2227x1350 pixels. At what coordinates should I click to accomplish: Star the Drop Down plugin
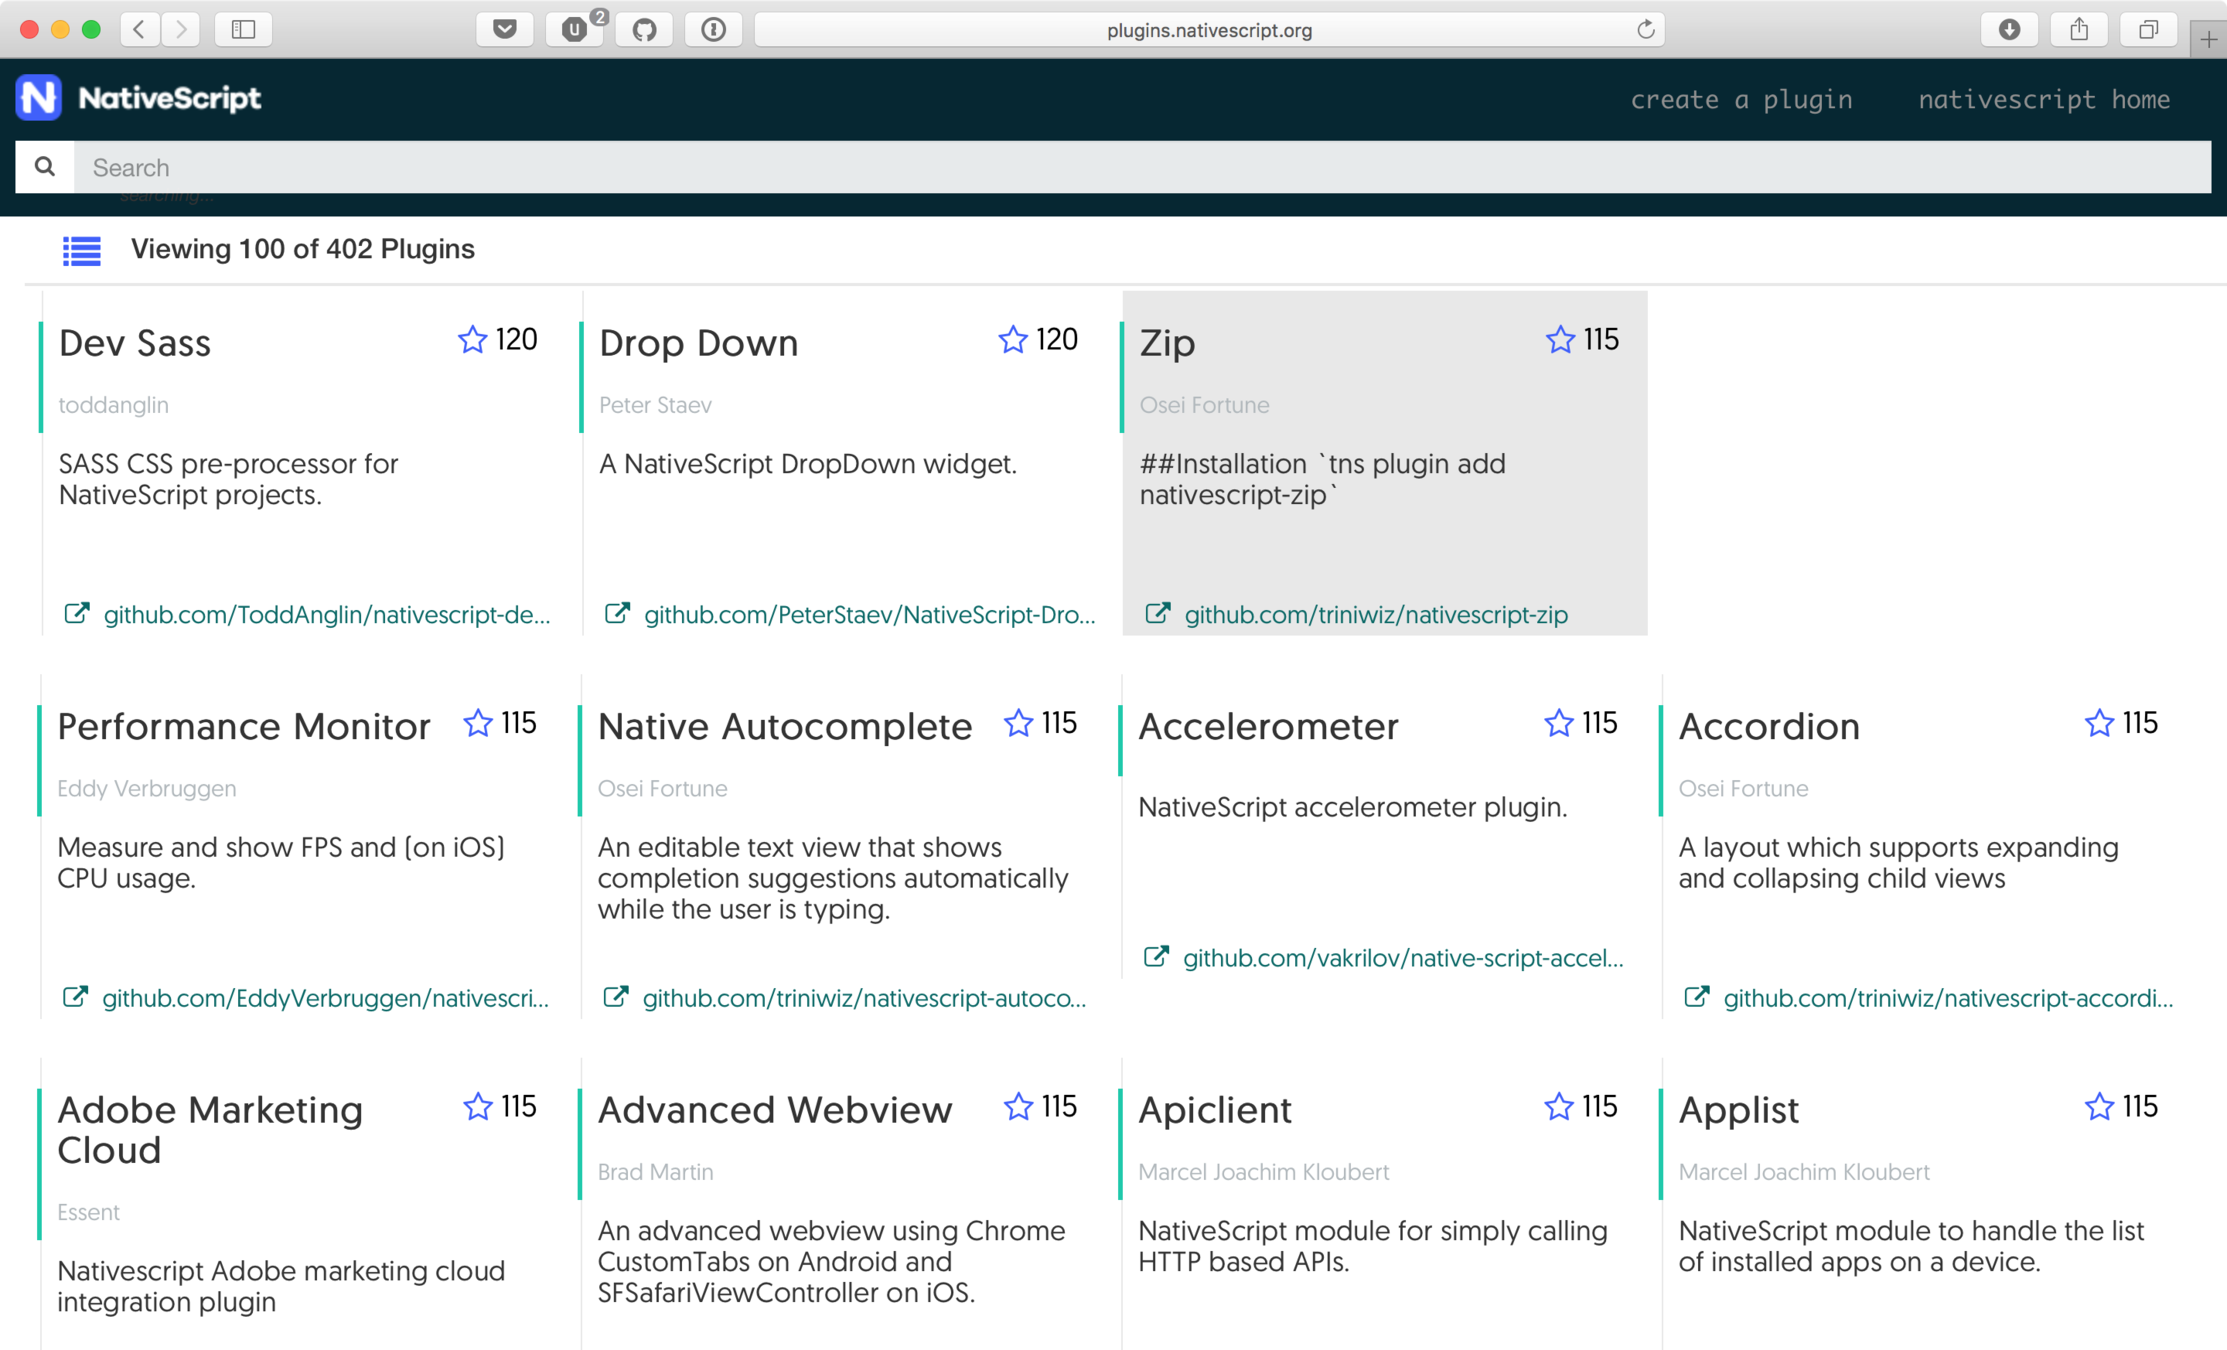[1013, 340]
